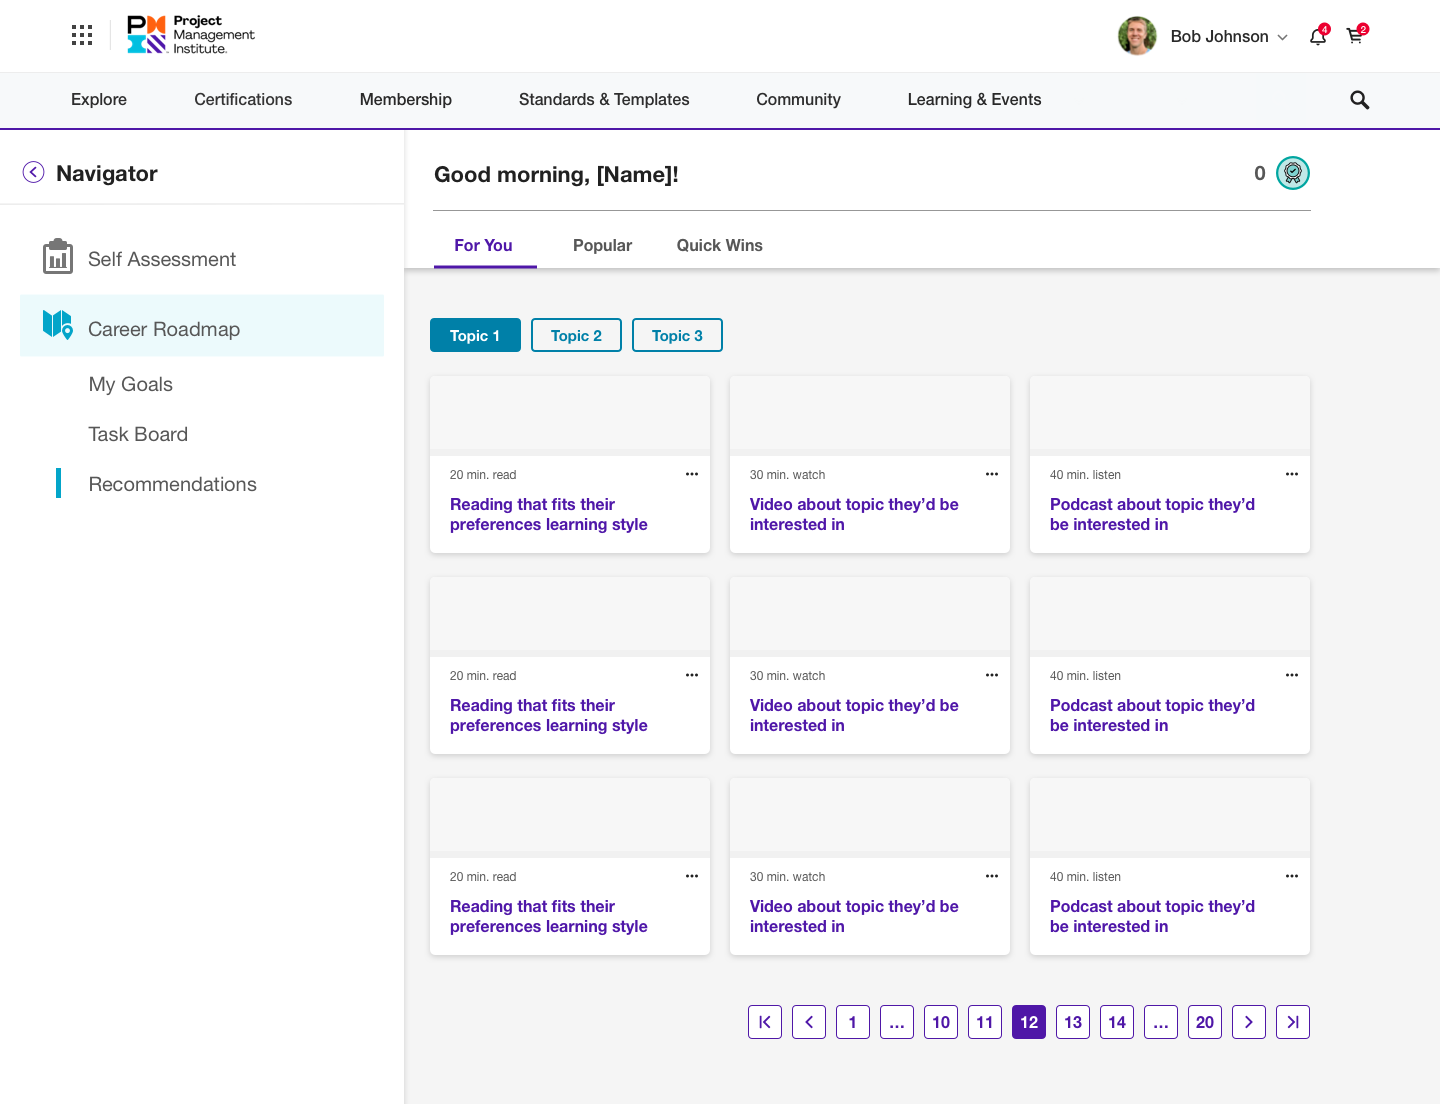The height and width of the screenshot is (1104, 1440).
Task: Open the shopping cart
Action: point(1355,37)
